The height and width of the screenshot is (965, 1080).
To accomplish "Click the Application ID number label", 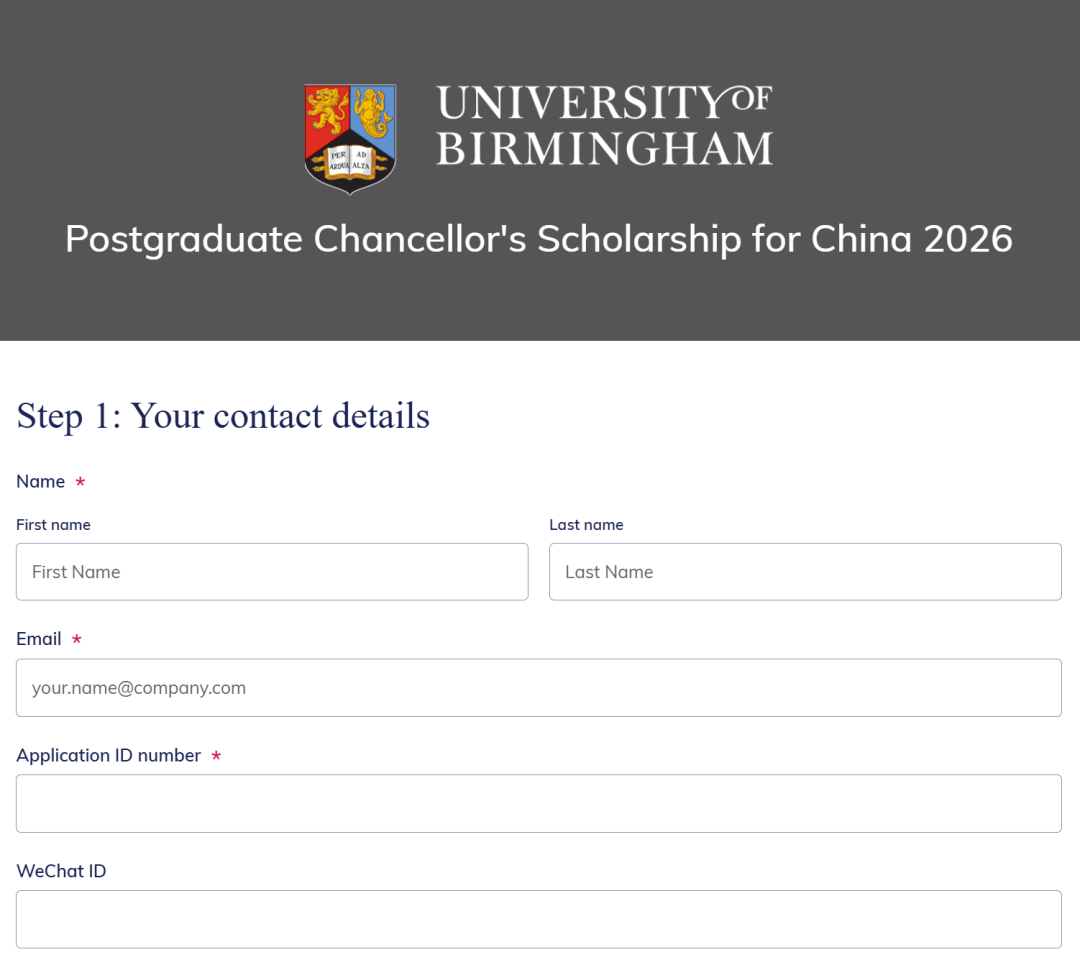I will [x=109, y=755].
